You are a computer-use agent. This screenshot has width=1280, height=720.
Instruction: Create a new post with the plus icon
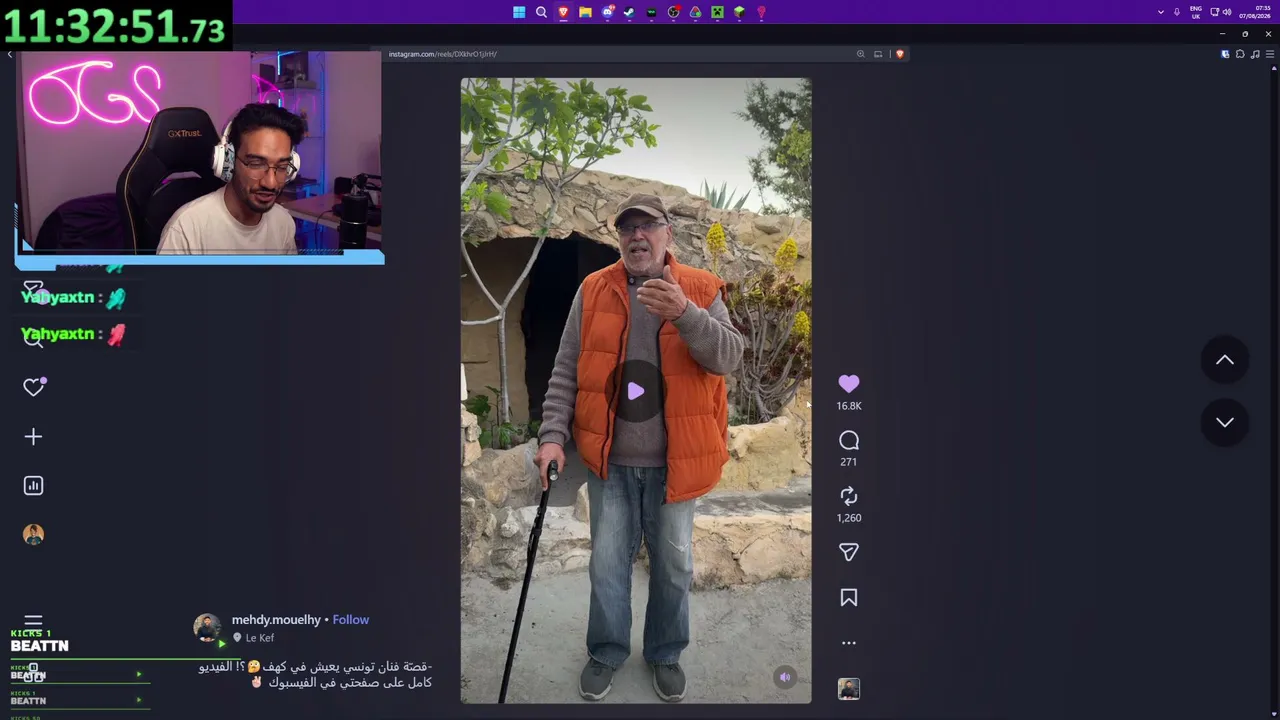click(x=33, y=436)
